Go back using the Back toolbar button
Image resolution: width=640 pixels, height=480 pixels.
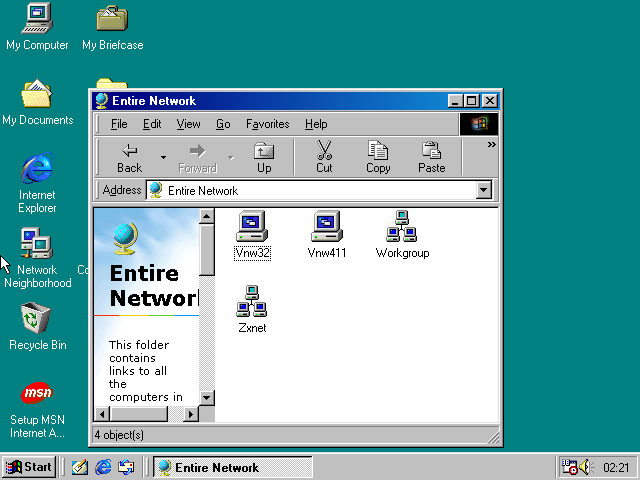click(129, 158)
